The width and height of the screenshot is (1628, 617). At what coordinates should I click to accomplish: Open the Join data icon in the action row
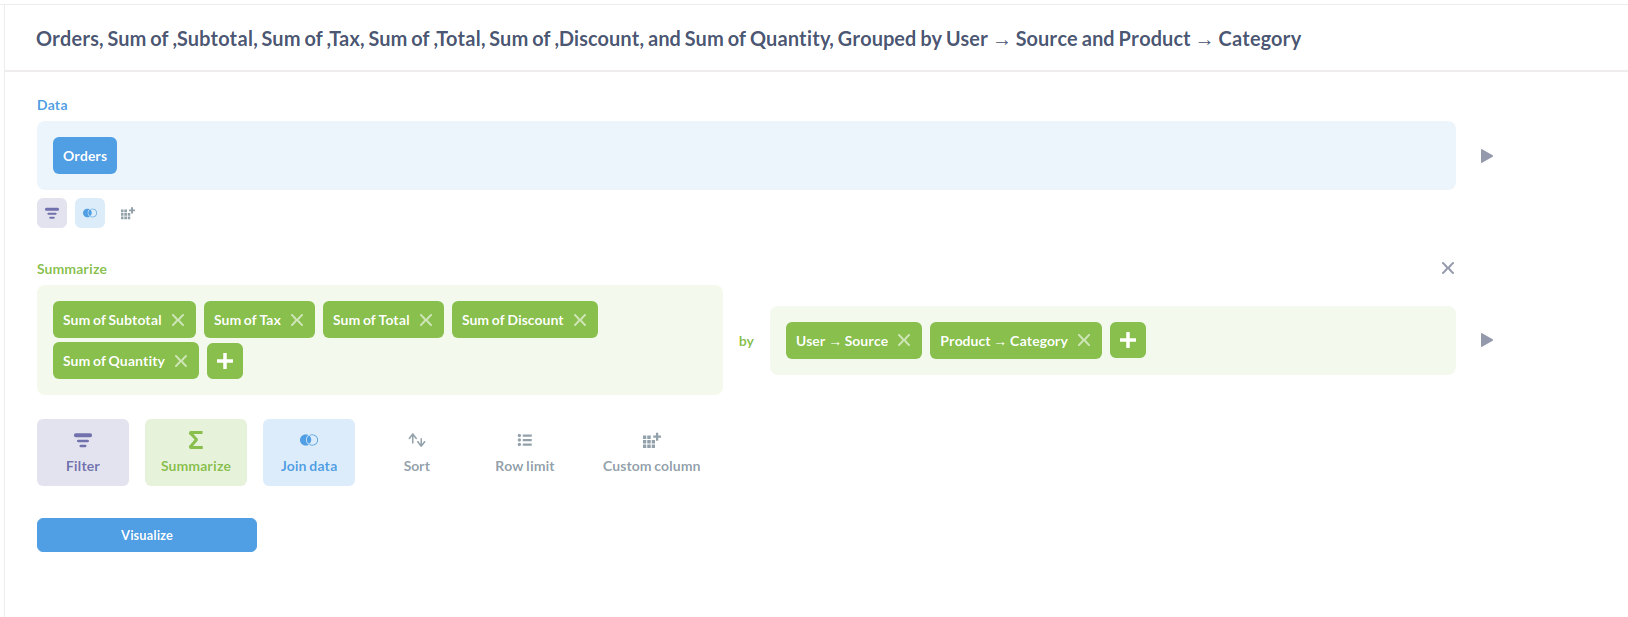coord(308,450)
